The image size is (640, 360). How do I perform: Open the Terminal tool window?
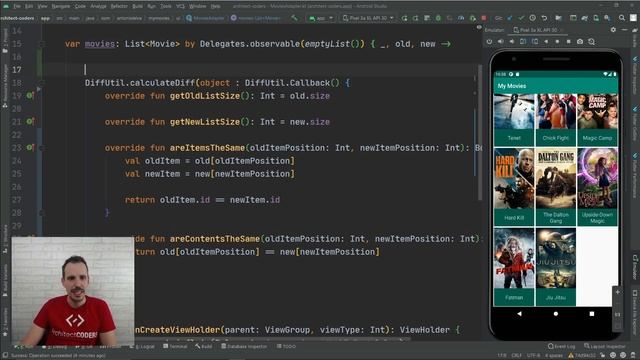(175, 347)
